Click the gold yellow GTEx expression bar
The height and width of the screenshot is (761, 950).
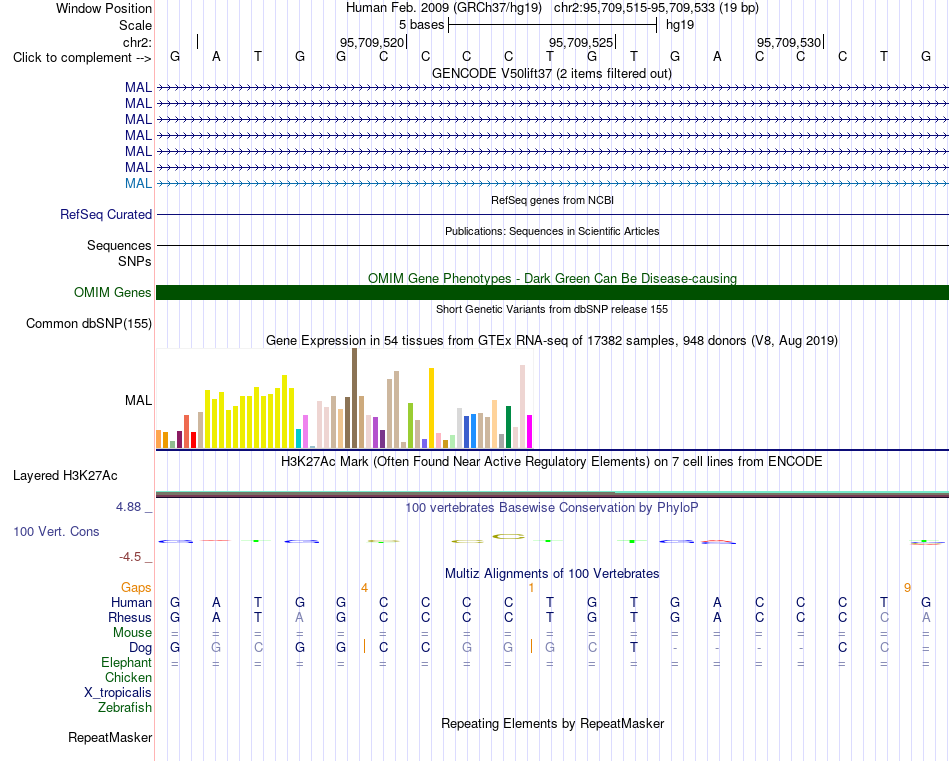pos(431,408)
